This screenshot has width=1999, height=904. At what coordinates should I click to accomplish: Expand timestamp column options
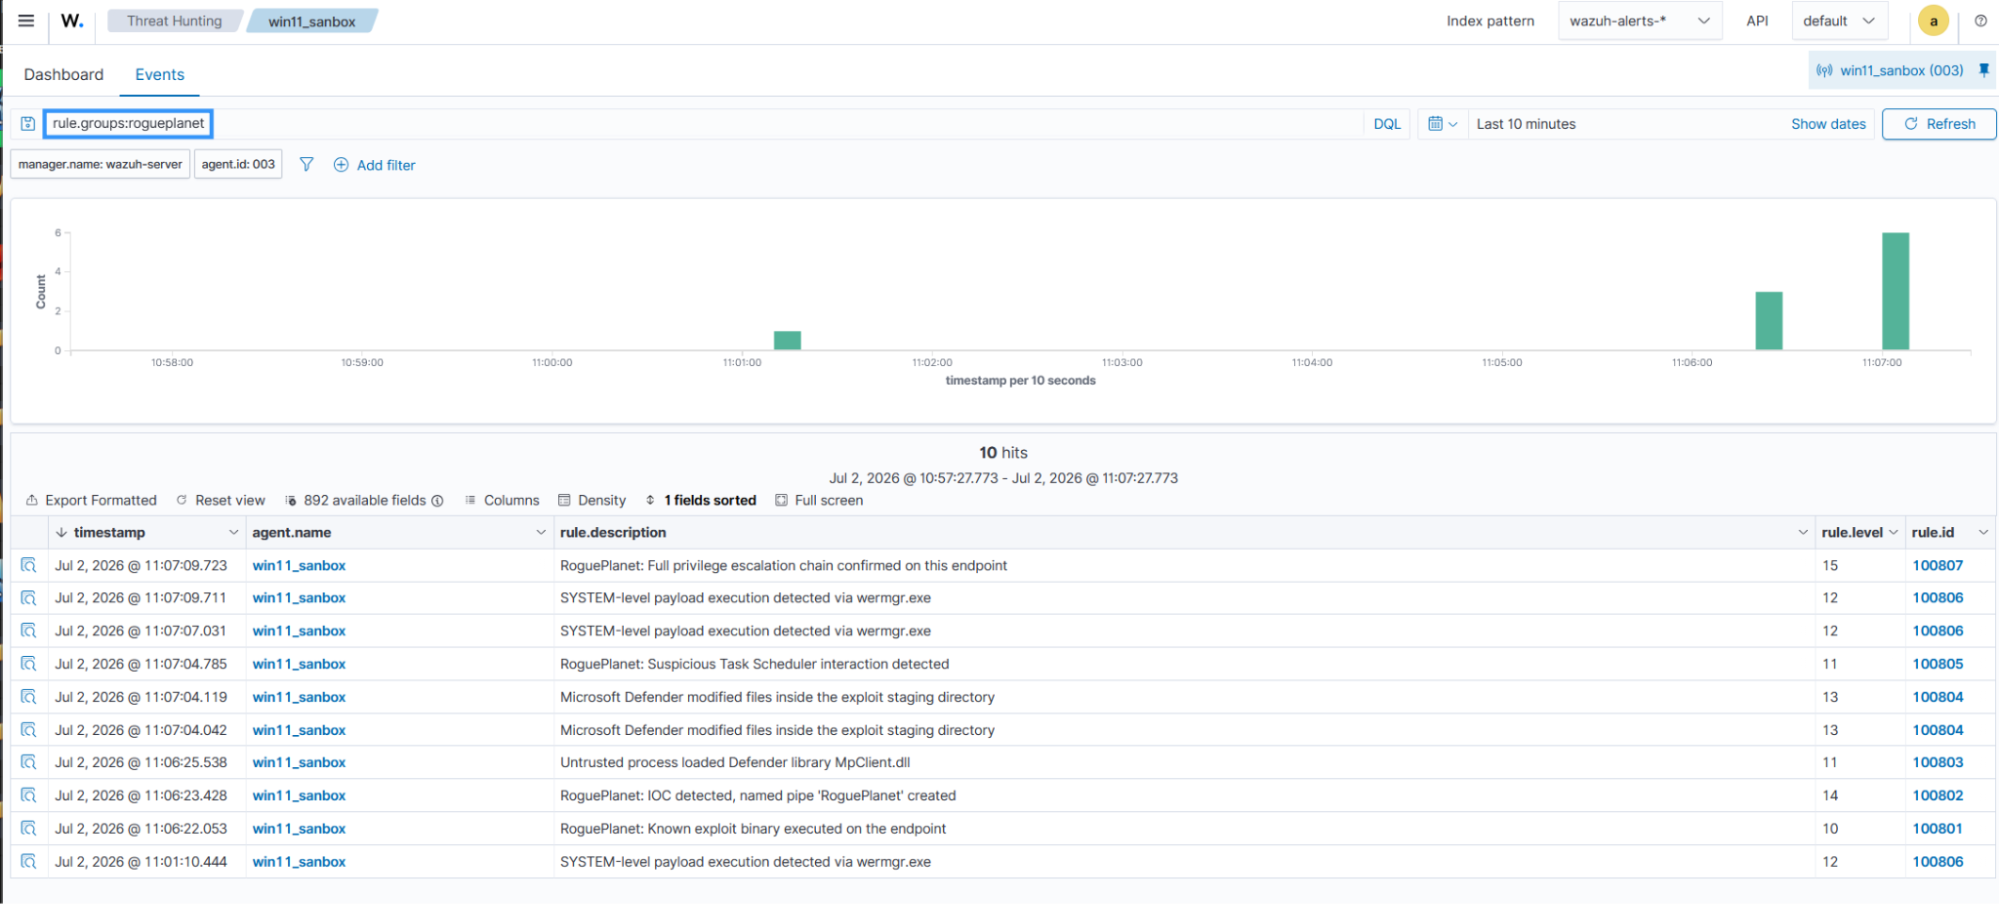pos(233,533)
